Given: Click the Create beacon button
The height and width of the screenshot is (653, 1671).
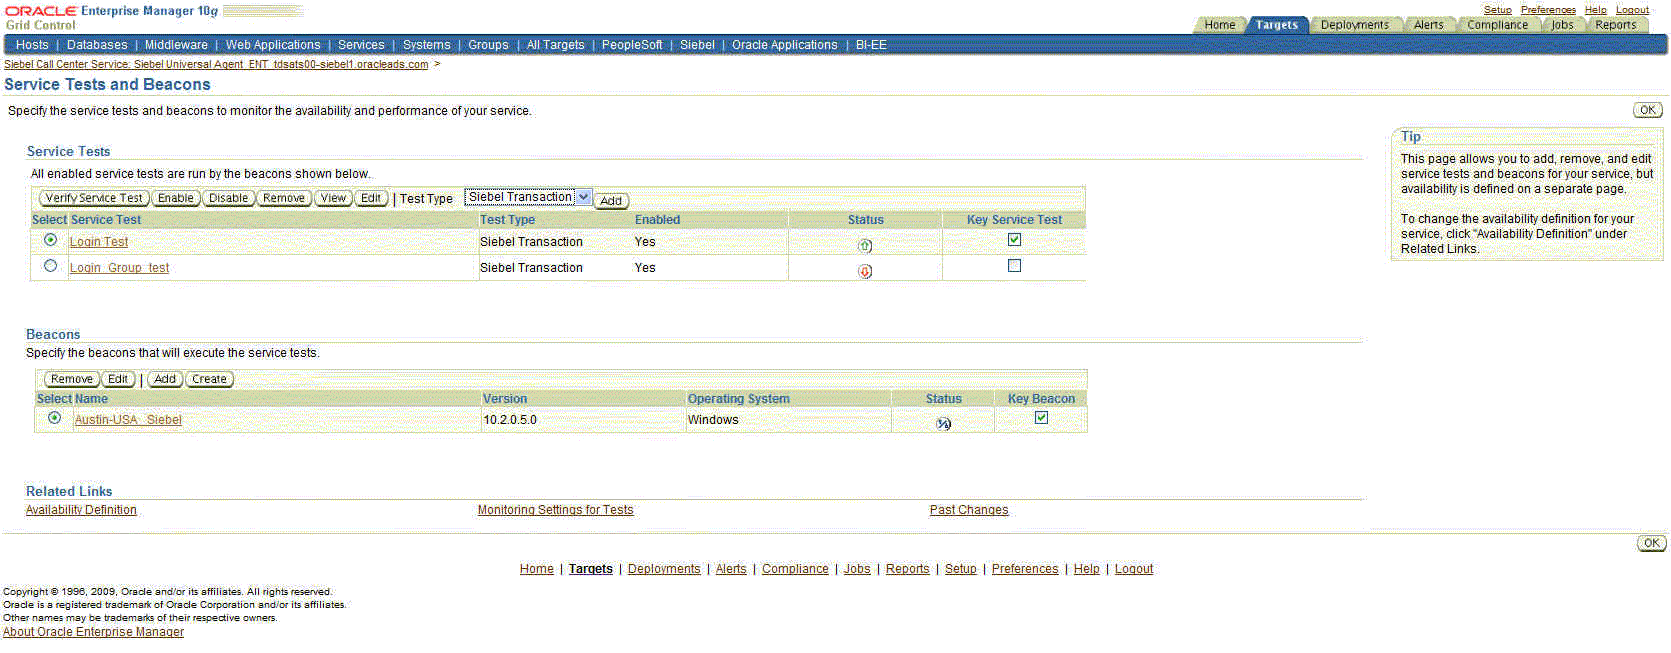Looking at the screenshot, I should [x=209, y=379].
